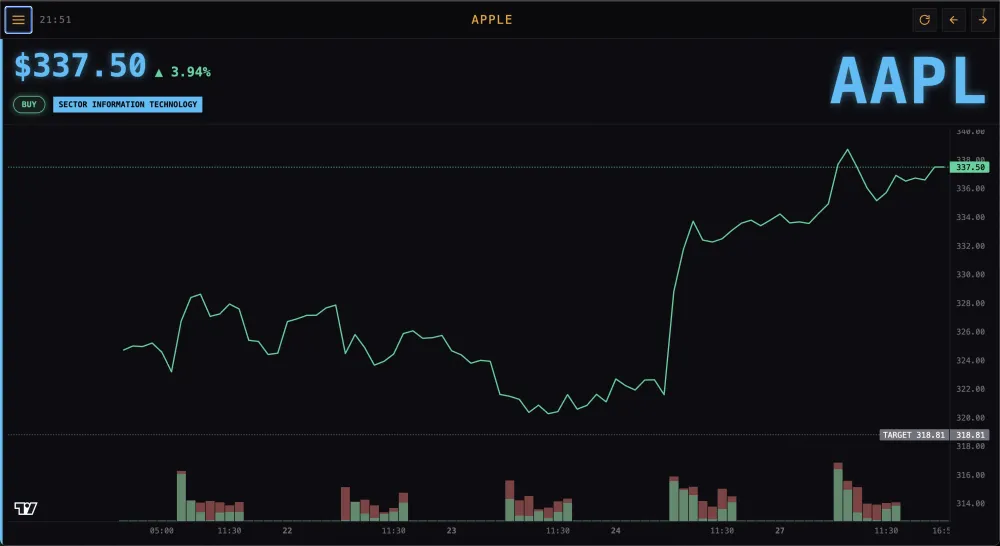
Task: Open the TradingView logo link
Action: (26, 508)
